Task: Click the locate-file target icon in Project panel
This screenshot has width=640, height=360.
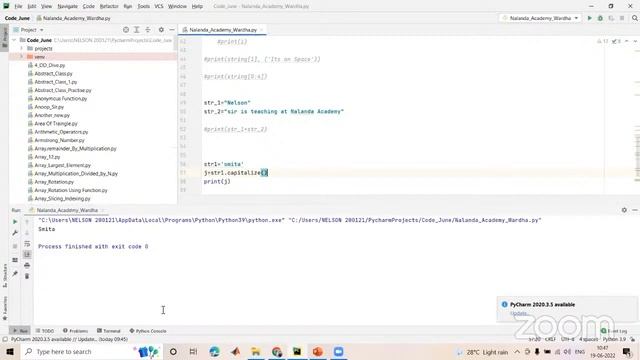Action: point(126,30)
